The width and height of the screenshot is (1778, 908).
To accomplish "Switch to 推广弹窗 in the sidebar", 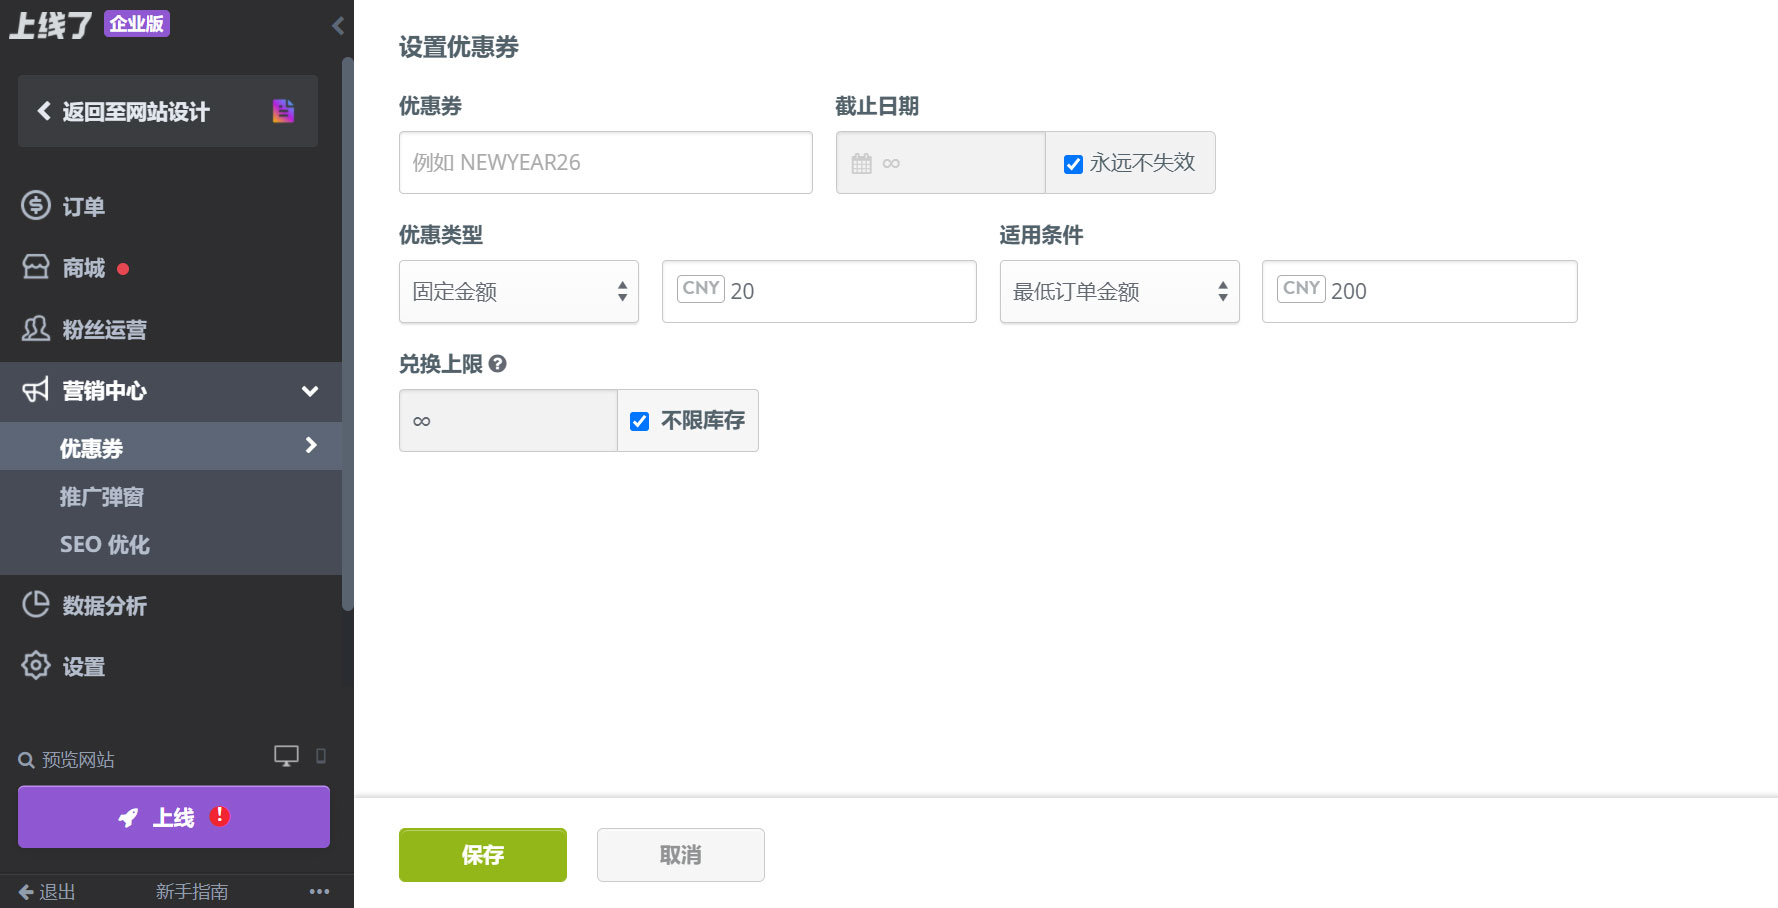I will pyautogui.click(x=101, y=496).
